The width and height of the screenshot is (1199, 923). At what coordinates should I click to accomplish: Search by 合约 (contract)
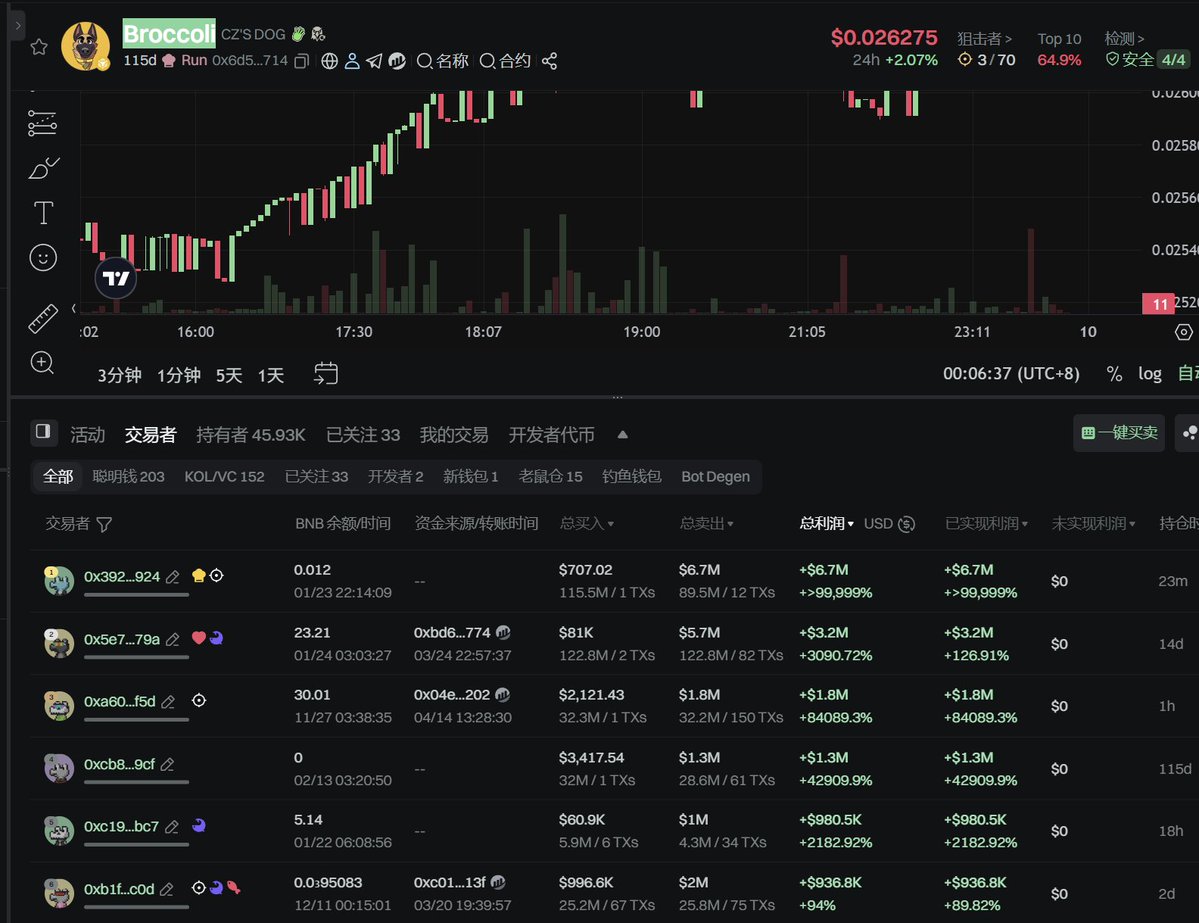pos(505,60)
